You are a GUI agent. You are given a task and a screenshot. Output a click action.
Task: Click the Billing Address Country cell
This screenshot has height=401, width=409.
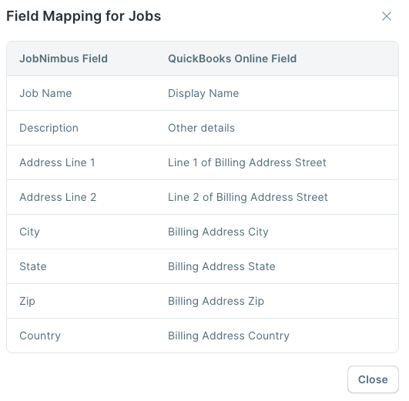229,336
